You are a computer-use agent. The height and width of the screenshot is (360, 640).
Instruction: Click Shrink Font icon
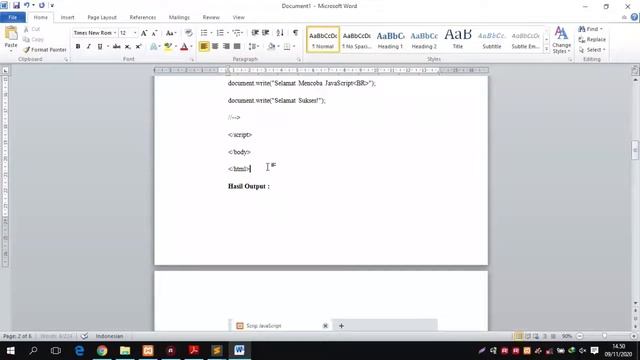[x=154, y=33]
